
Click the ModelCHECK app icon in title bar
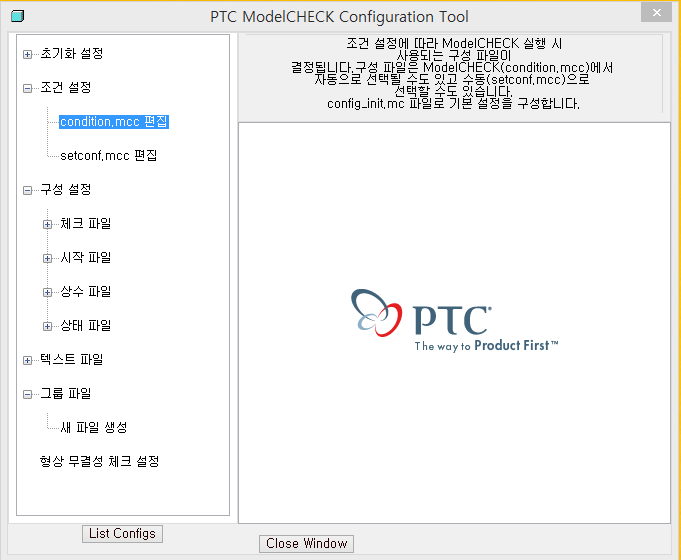(x=18, y=17)
